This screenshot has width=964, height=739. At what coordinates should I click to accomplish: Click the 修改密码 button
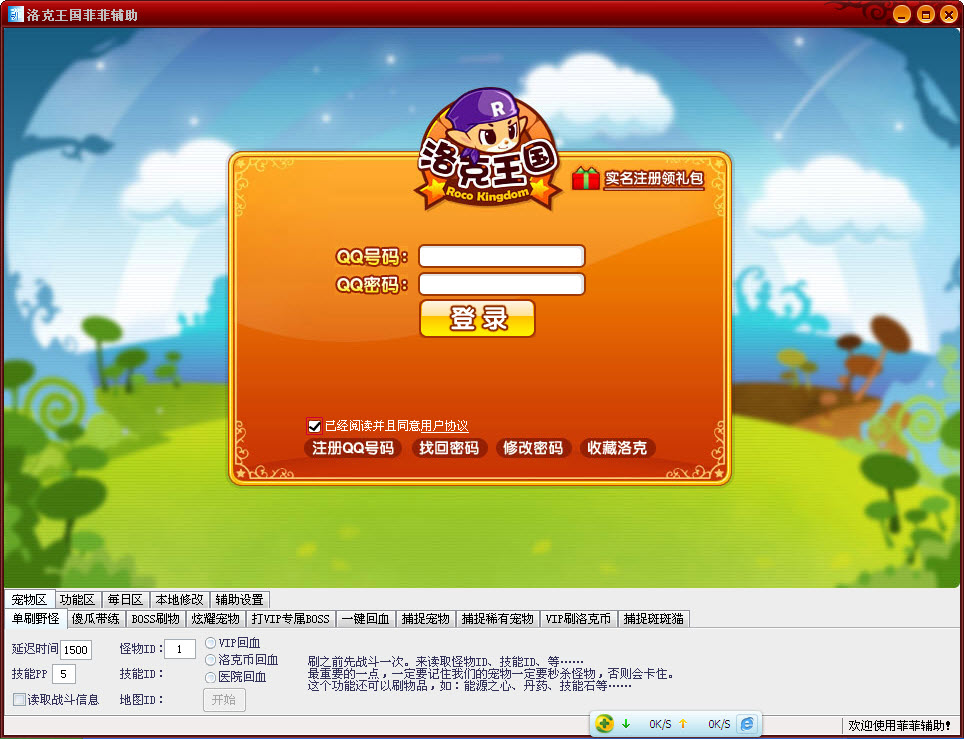pos(533,448)
